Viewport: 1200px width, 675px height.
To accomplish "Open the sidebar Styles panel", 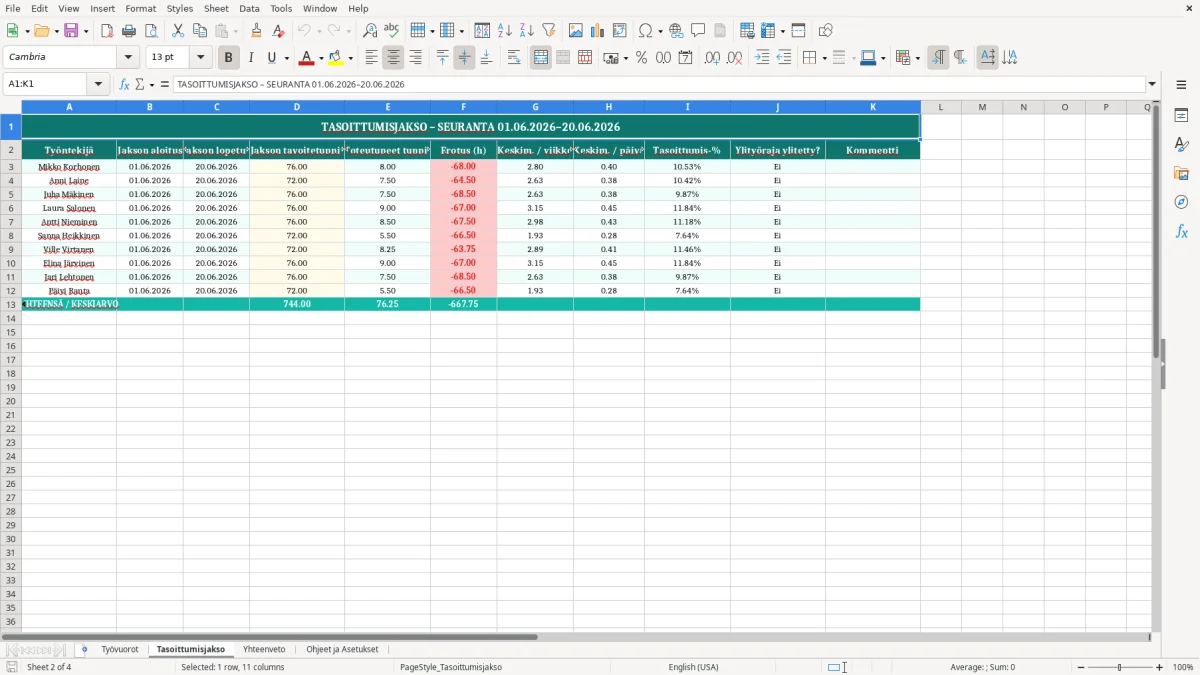I will 1181,144.
